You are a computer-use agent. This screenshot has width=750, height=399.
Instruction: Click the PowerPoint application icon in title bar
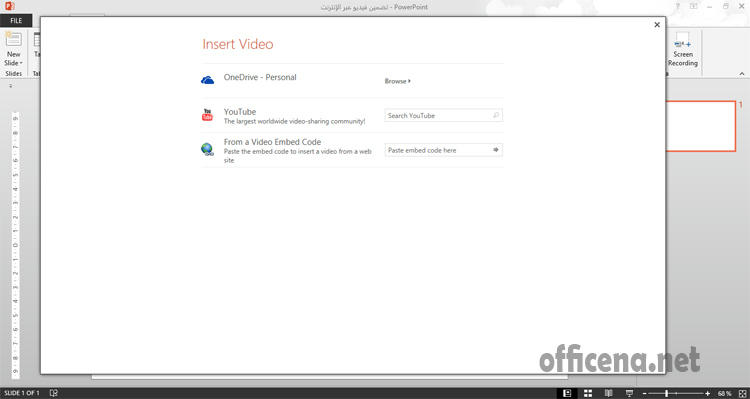coord(10,6)
